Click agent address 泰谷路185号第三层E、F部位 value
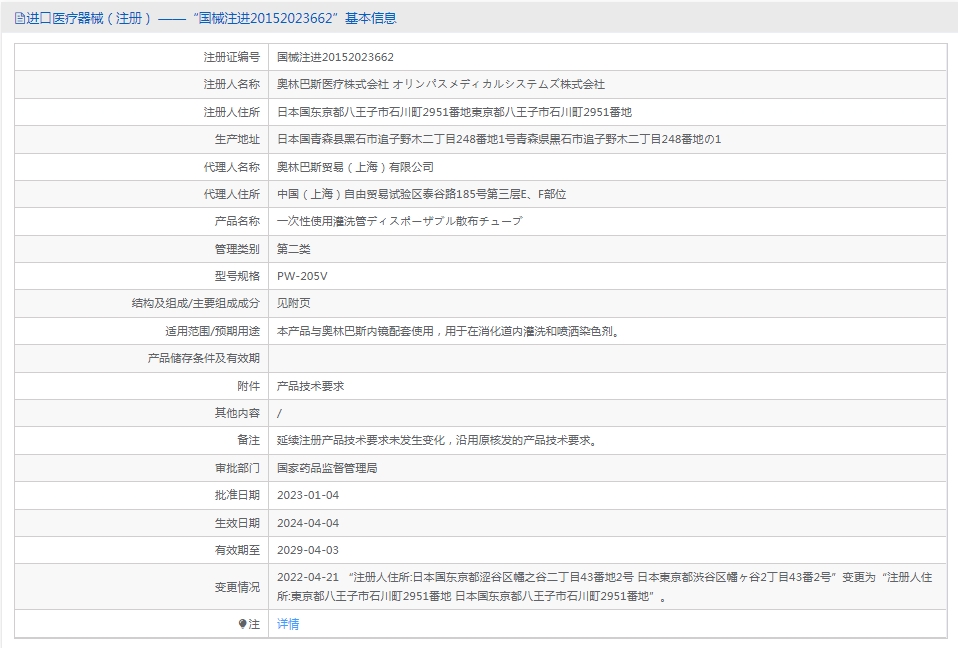This screenshot has height=648, width=958. [x=422, y=194]
